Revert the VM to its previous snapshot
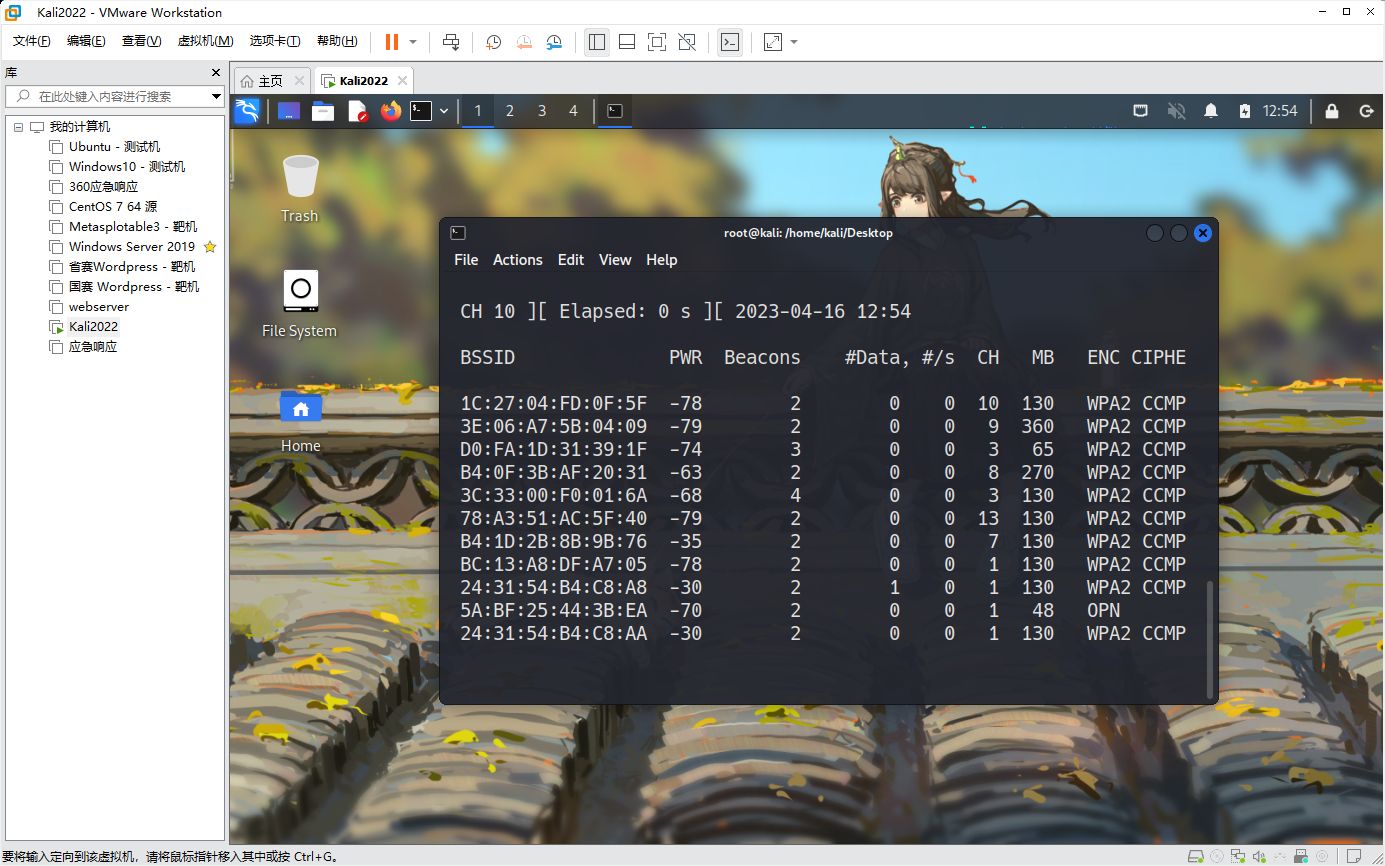This screenshot has height=866, width=1385. pyautogui.click(x=524, y=42)
